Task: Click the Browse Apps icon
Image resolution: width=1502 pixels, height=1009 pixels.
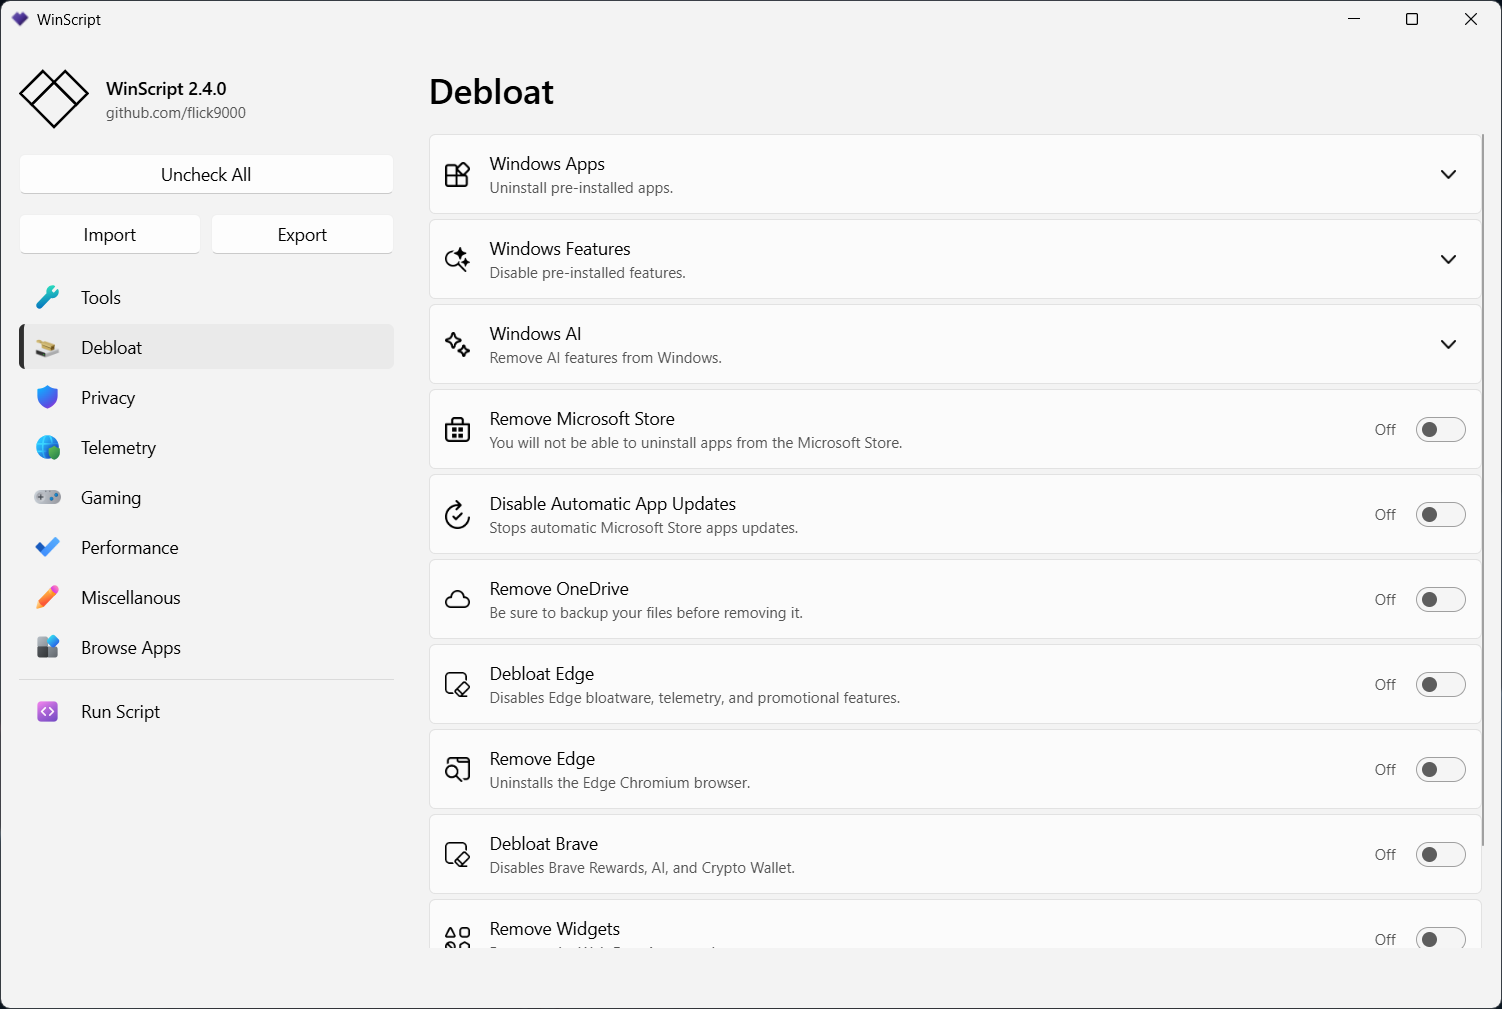Action: pos(47,648)
